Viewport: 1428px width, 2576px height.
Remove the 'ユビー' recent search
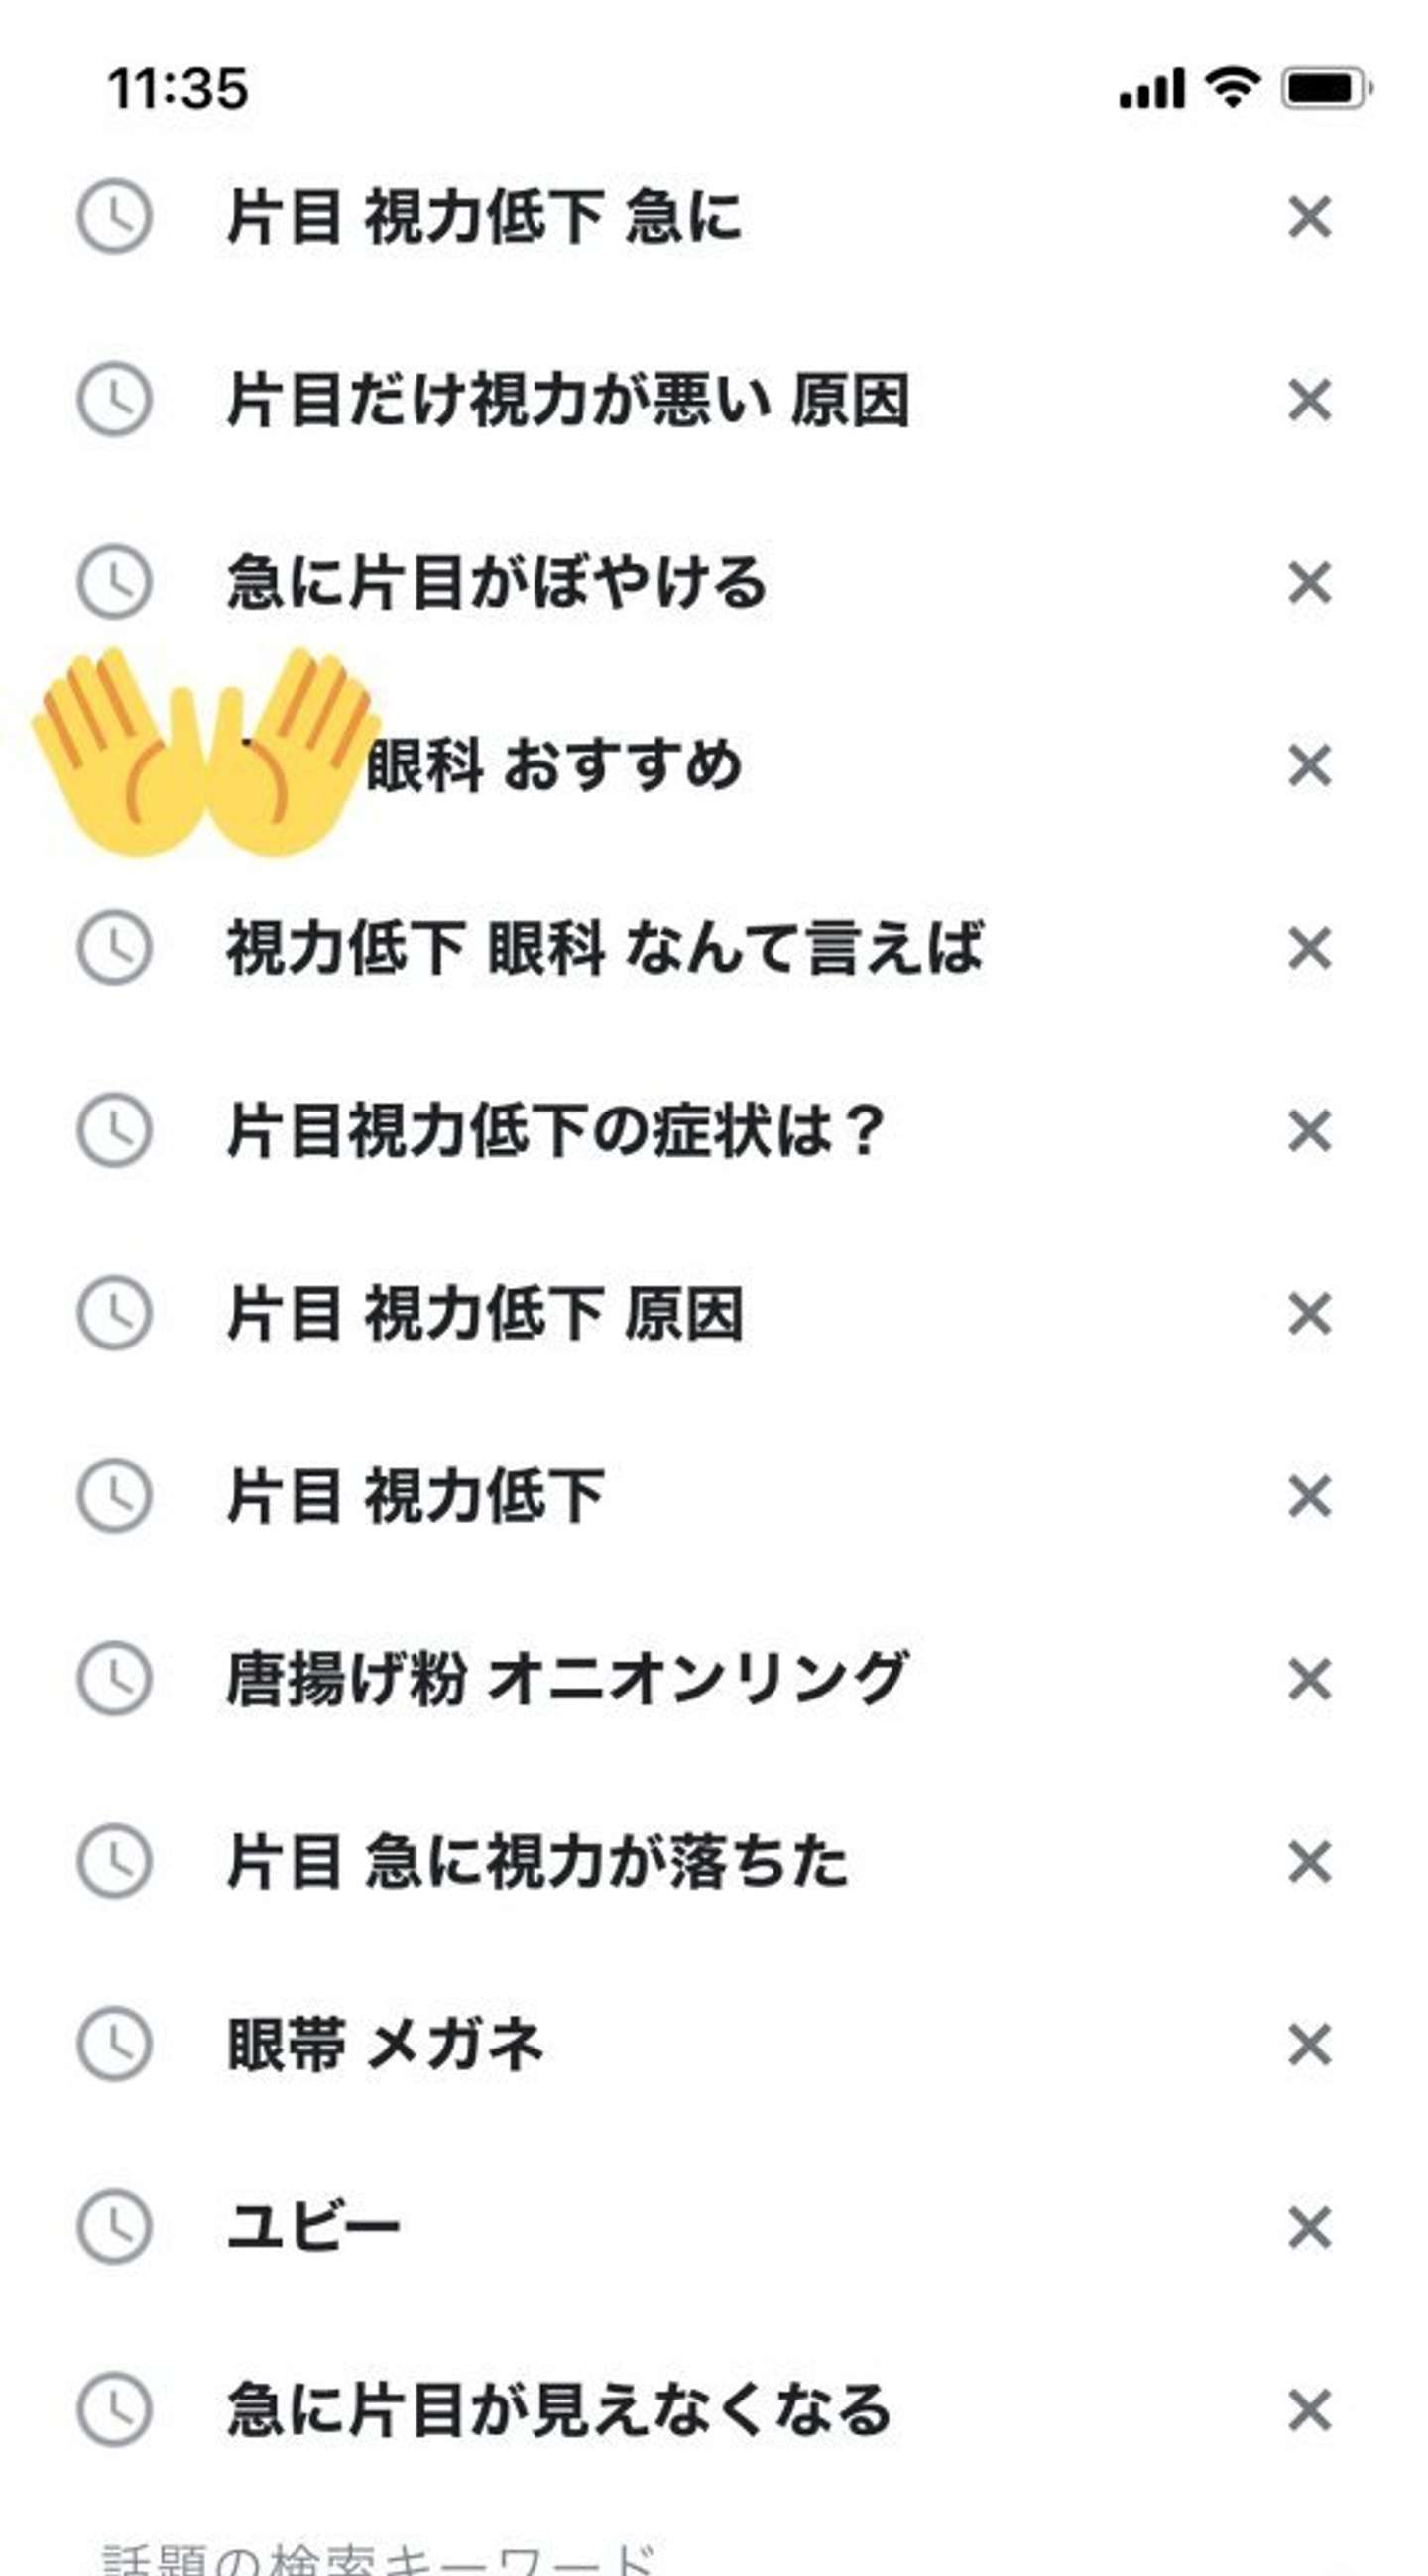tap(1309, 2228)
